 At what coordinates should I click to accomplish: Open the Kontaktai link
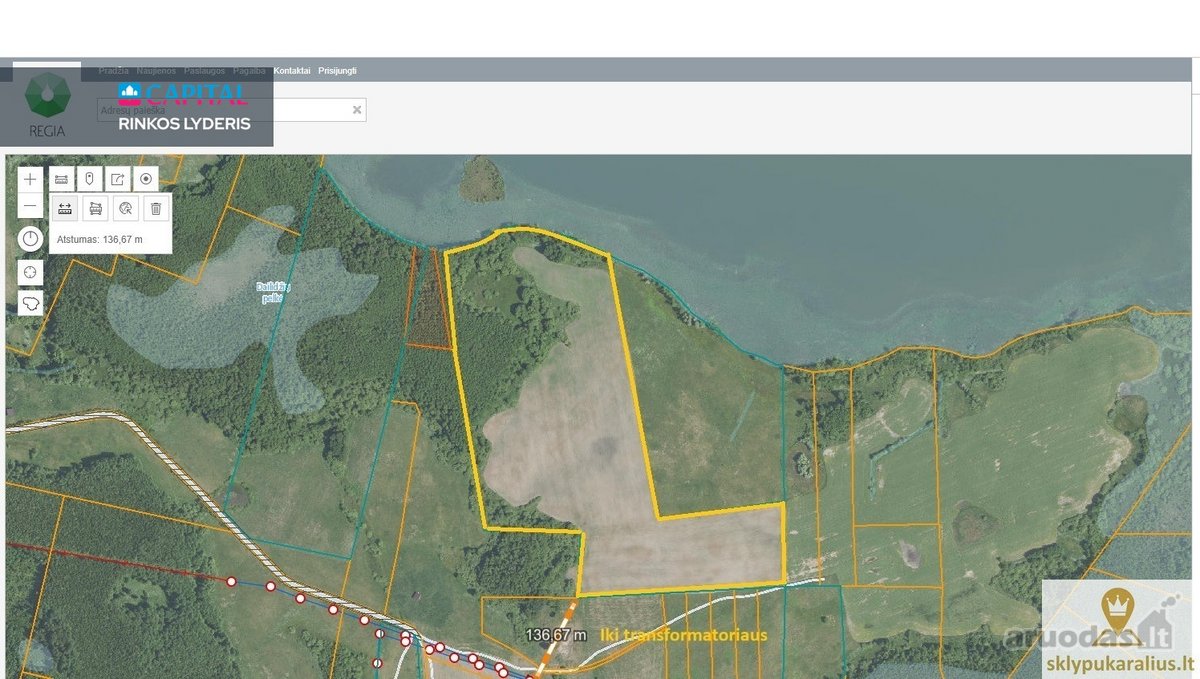[292, 71]
